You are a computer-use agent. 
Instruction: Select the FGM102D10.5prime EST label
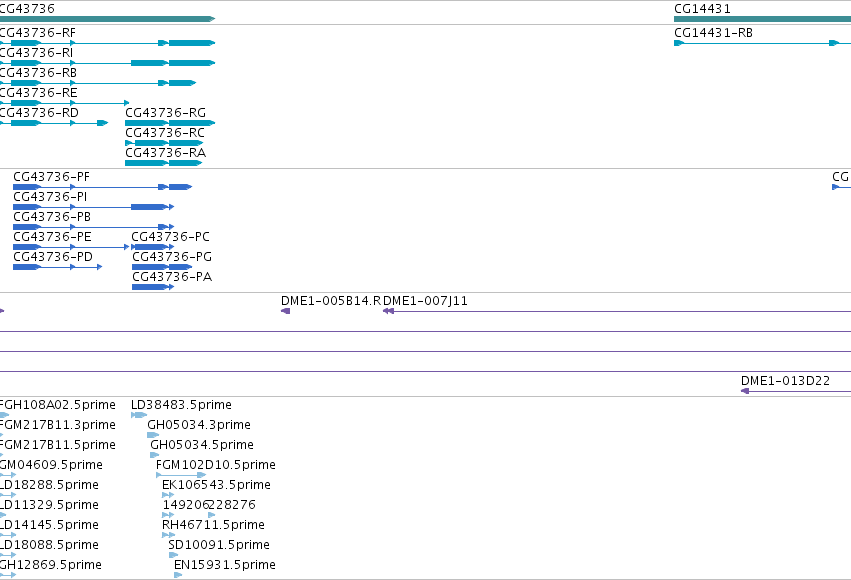215,465
